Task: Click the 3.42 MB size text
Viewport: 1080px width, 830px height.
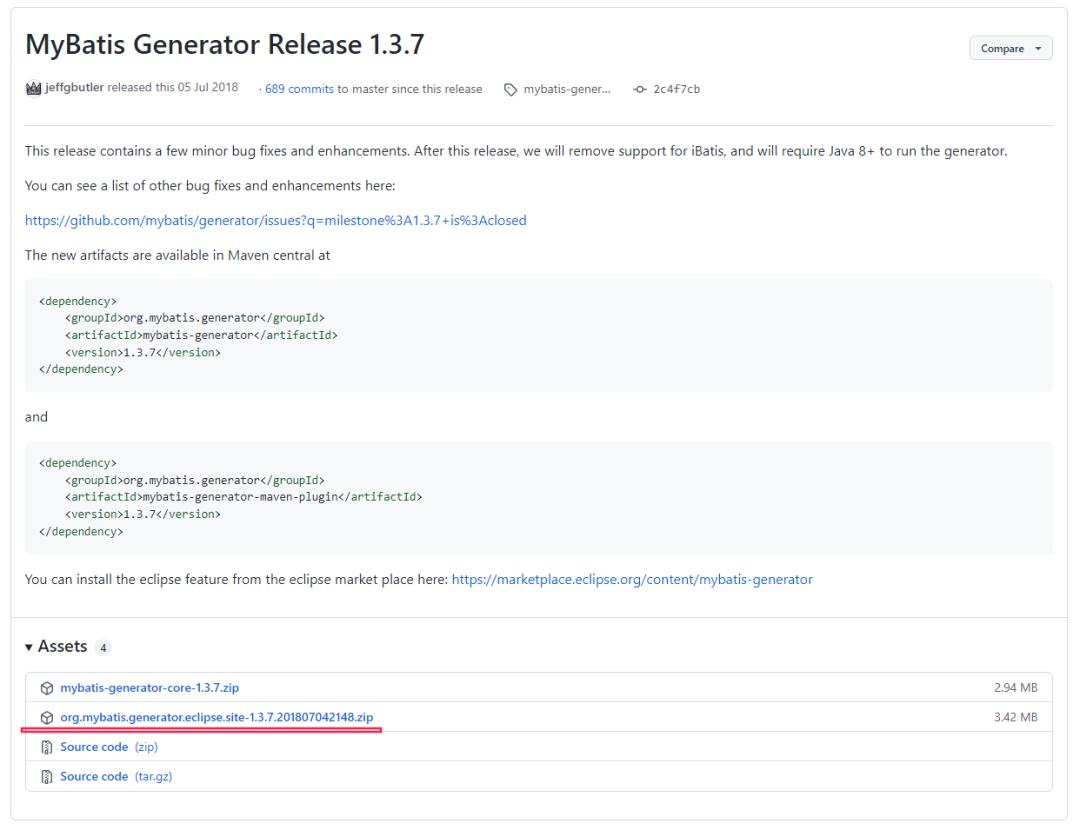Action: pos(1015,717)
